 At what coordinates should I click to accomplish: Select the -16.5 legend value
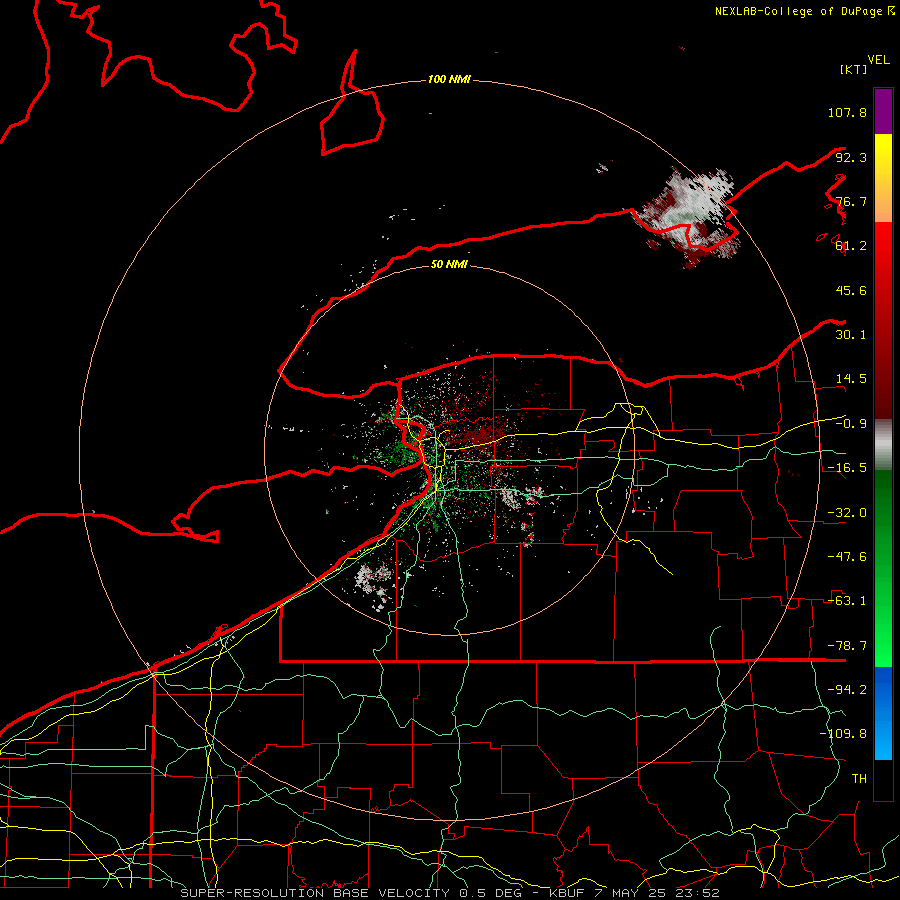pos(847,468)
